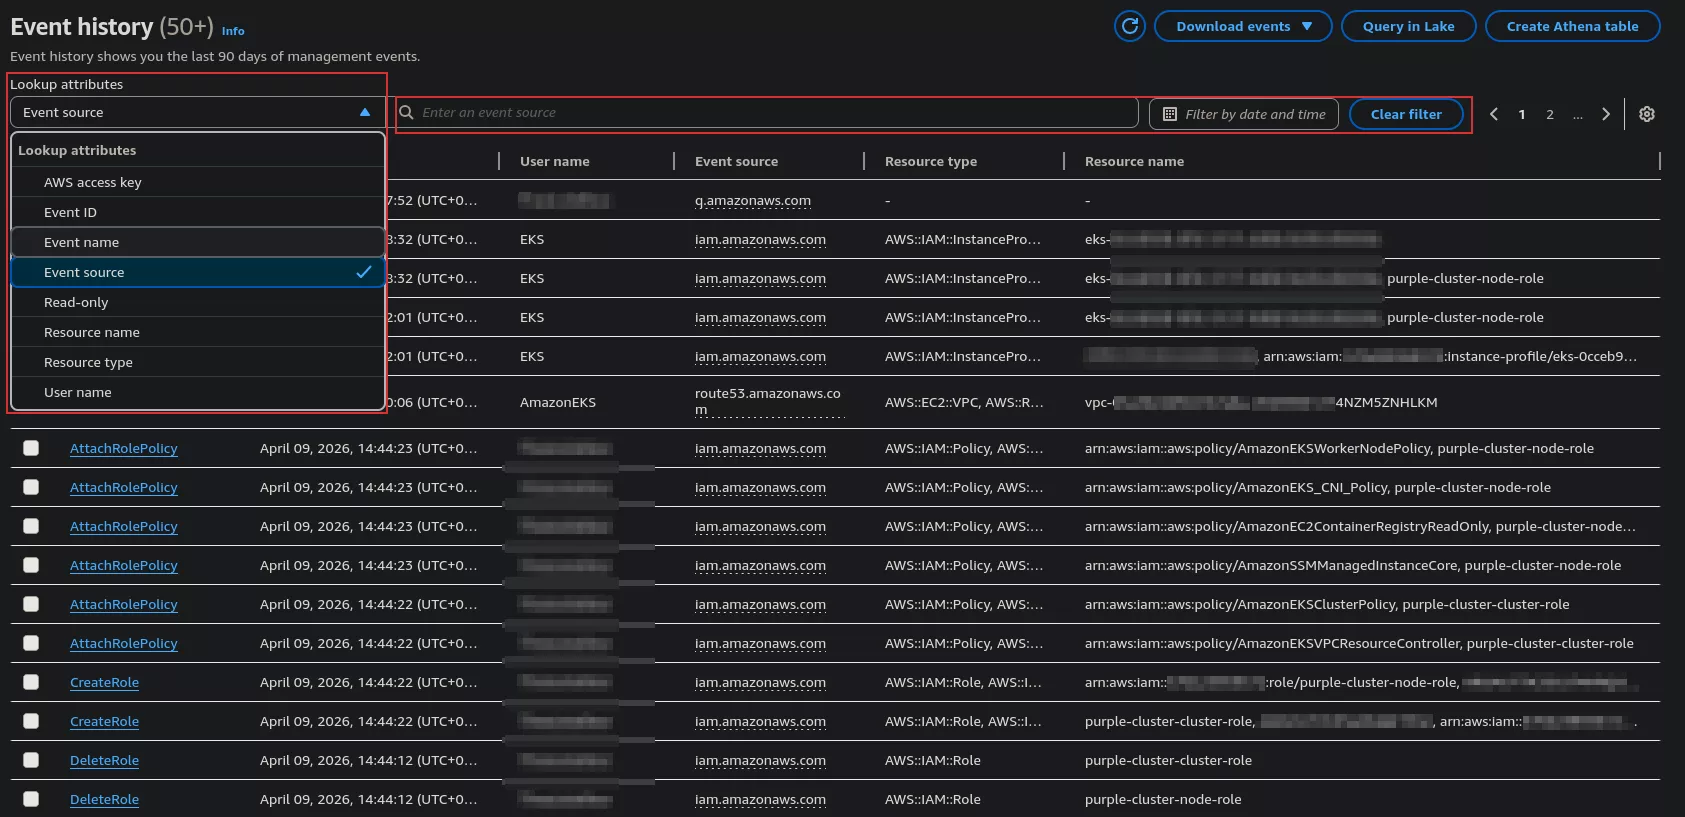Open AttachRolePolicy event for AmazonEKSWorkerNodePolicy
Screen dimensions: 1685x817
[x=124, y=448]
